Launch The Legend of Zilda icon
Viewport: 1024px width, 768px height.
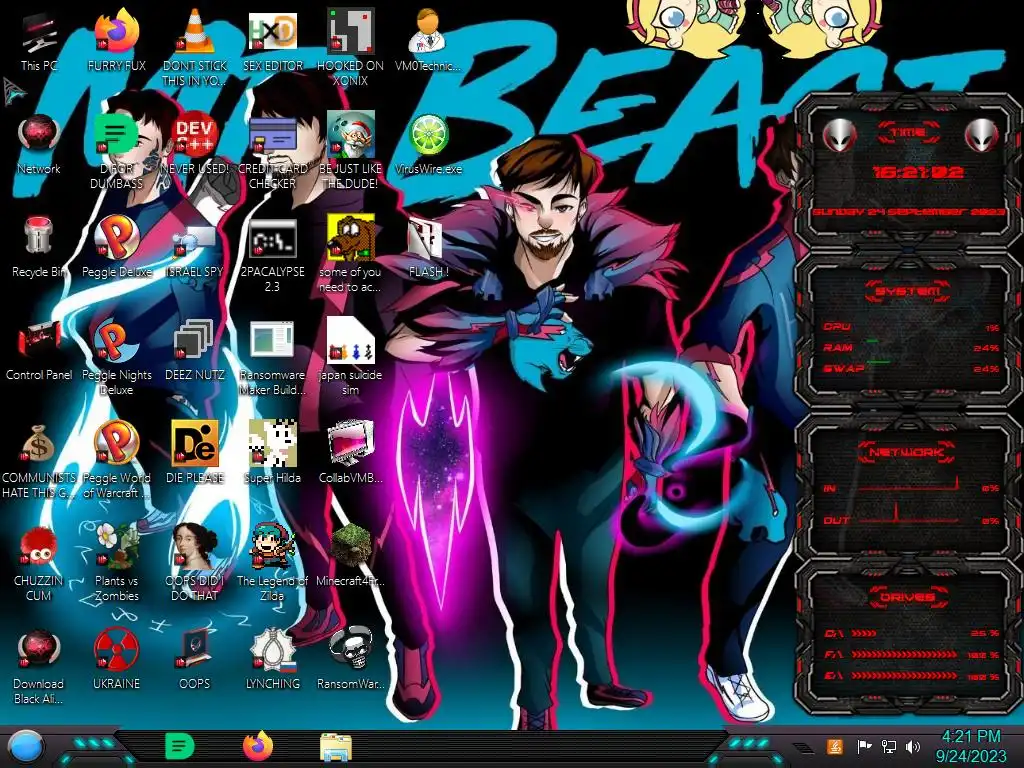[272, 563]
